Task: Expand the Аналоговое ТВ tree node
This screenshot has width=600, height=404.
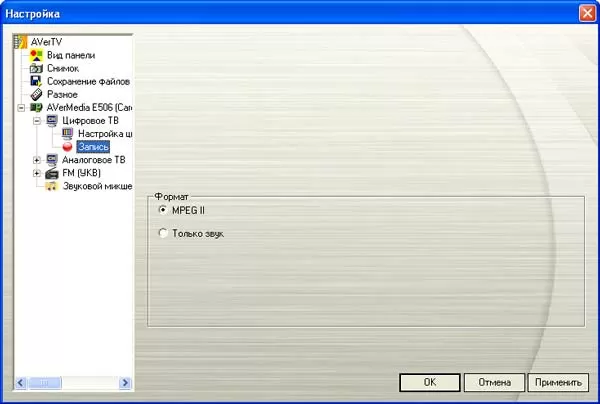Action: pos(37,159)
